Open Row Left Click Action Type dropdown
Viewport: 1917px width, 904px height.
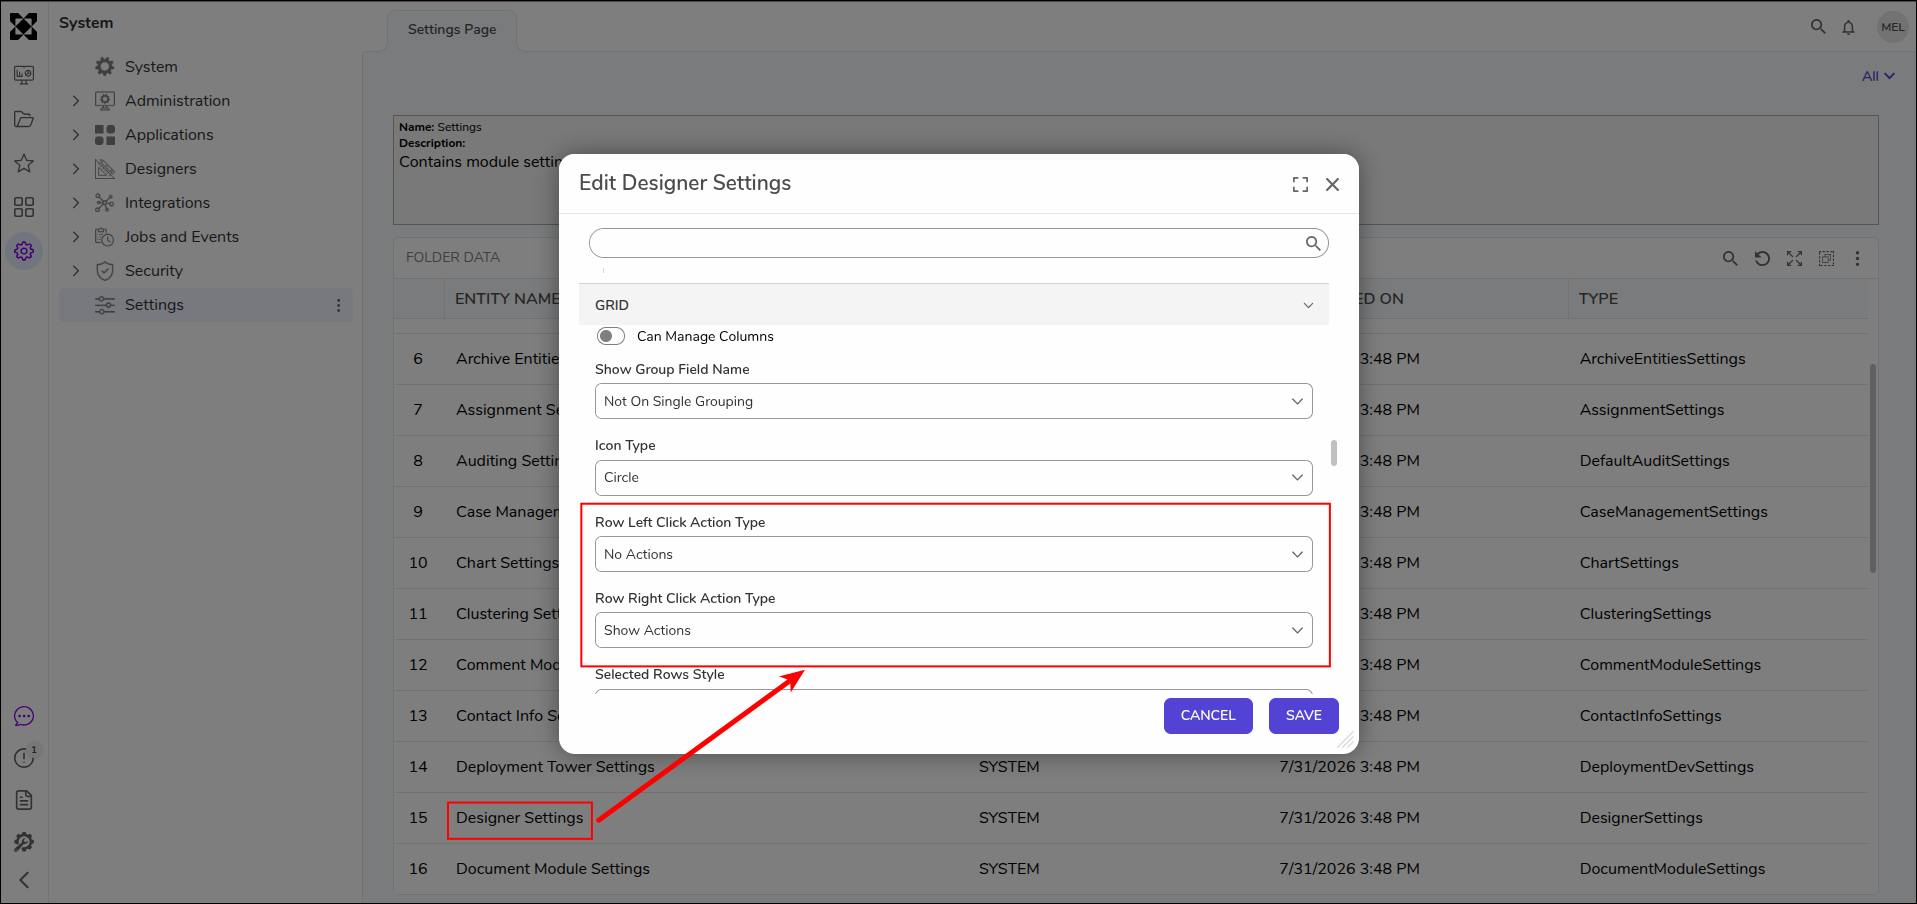(x=954, y=554)
